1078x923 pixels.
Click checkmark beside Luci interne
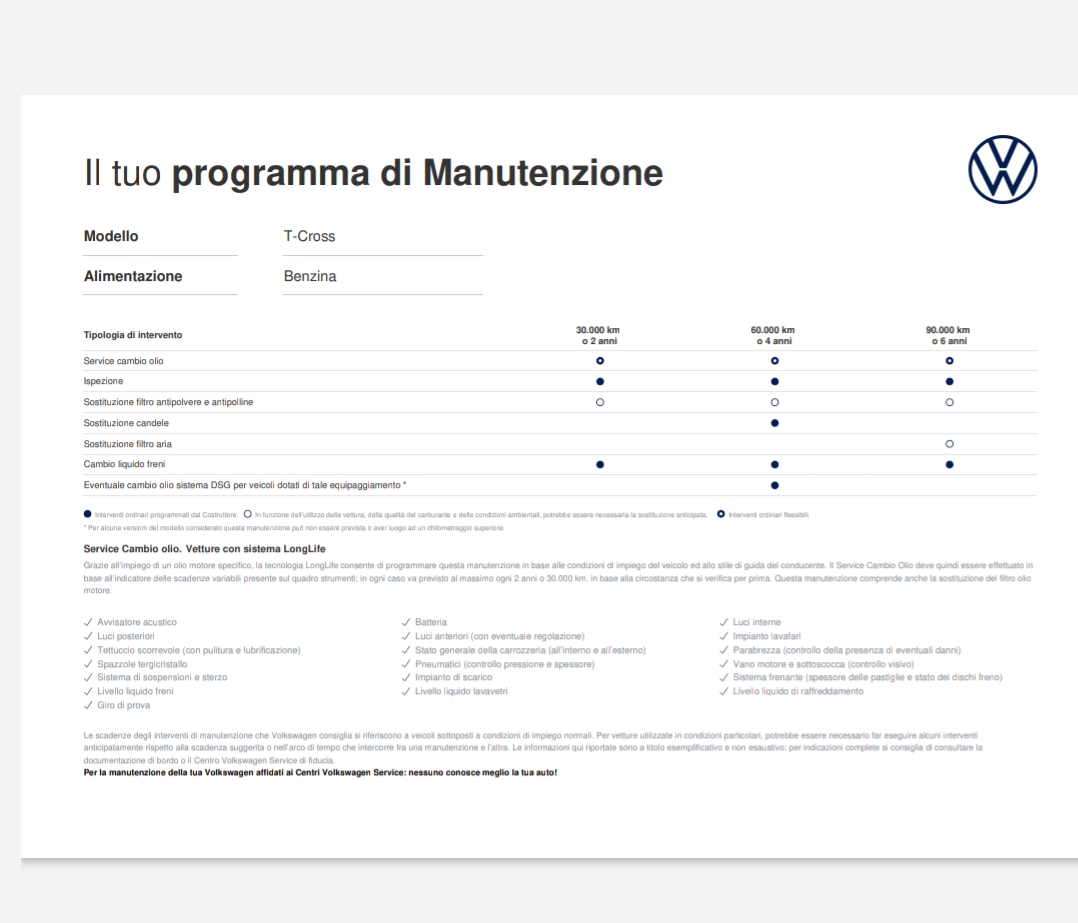click(723, 622)
